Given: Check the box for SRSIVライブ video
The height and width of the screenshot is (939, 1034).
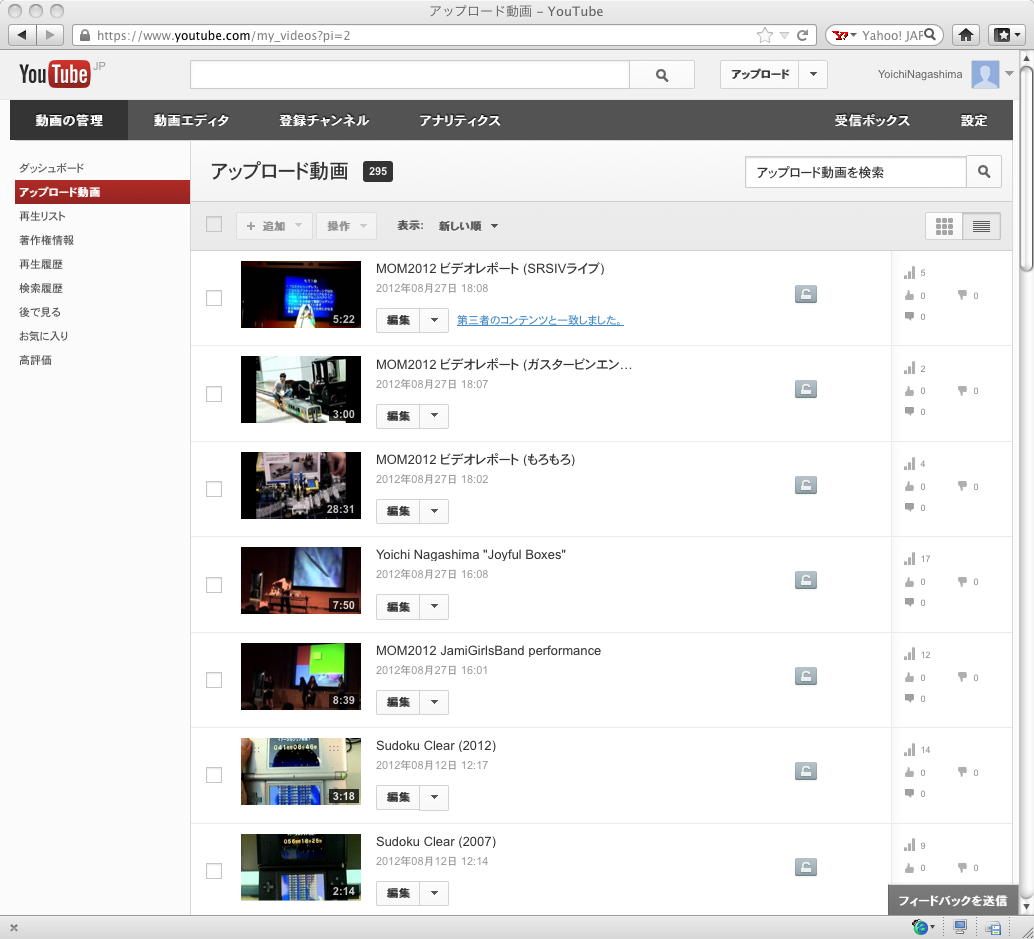Looking at the screenshot, I should [x=214, y=298].
